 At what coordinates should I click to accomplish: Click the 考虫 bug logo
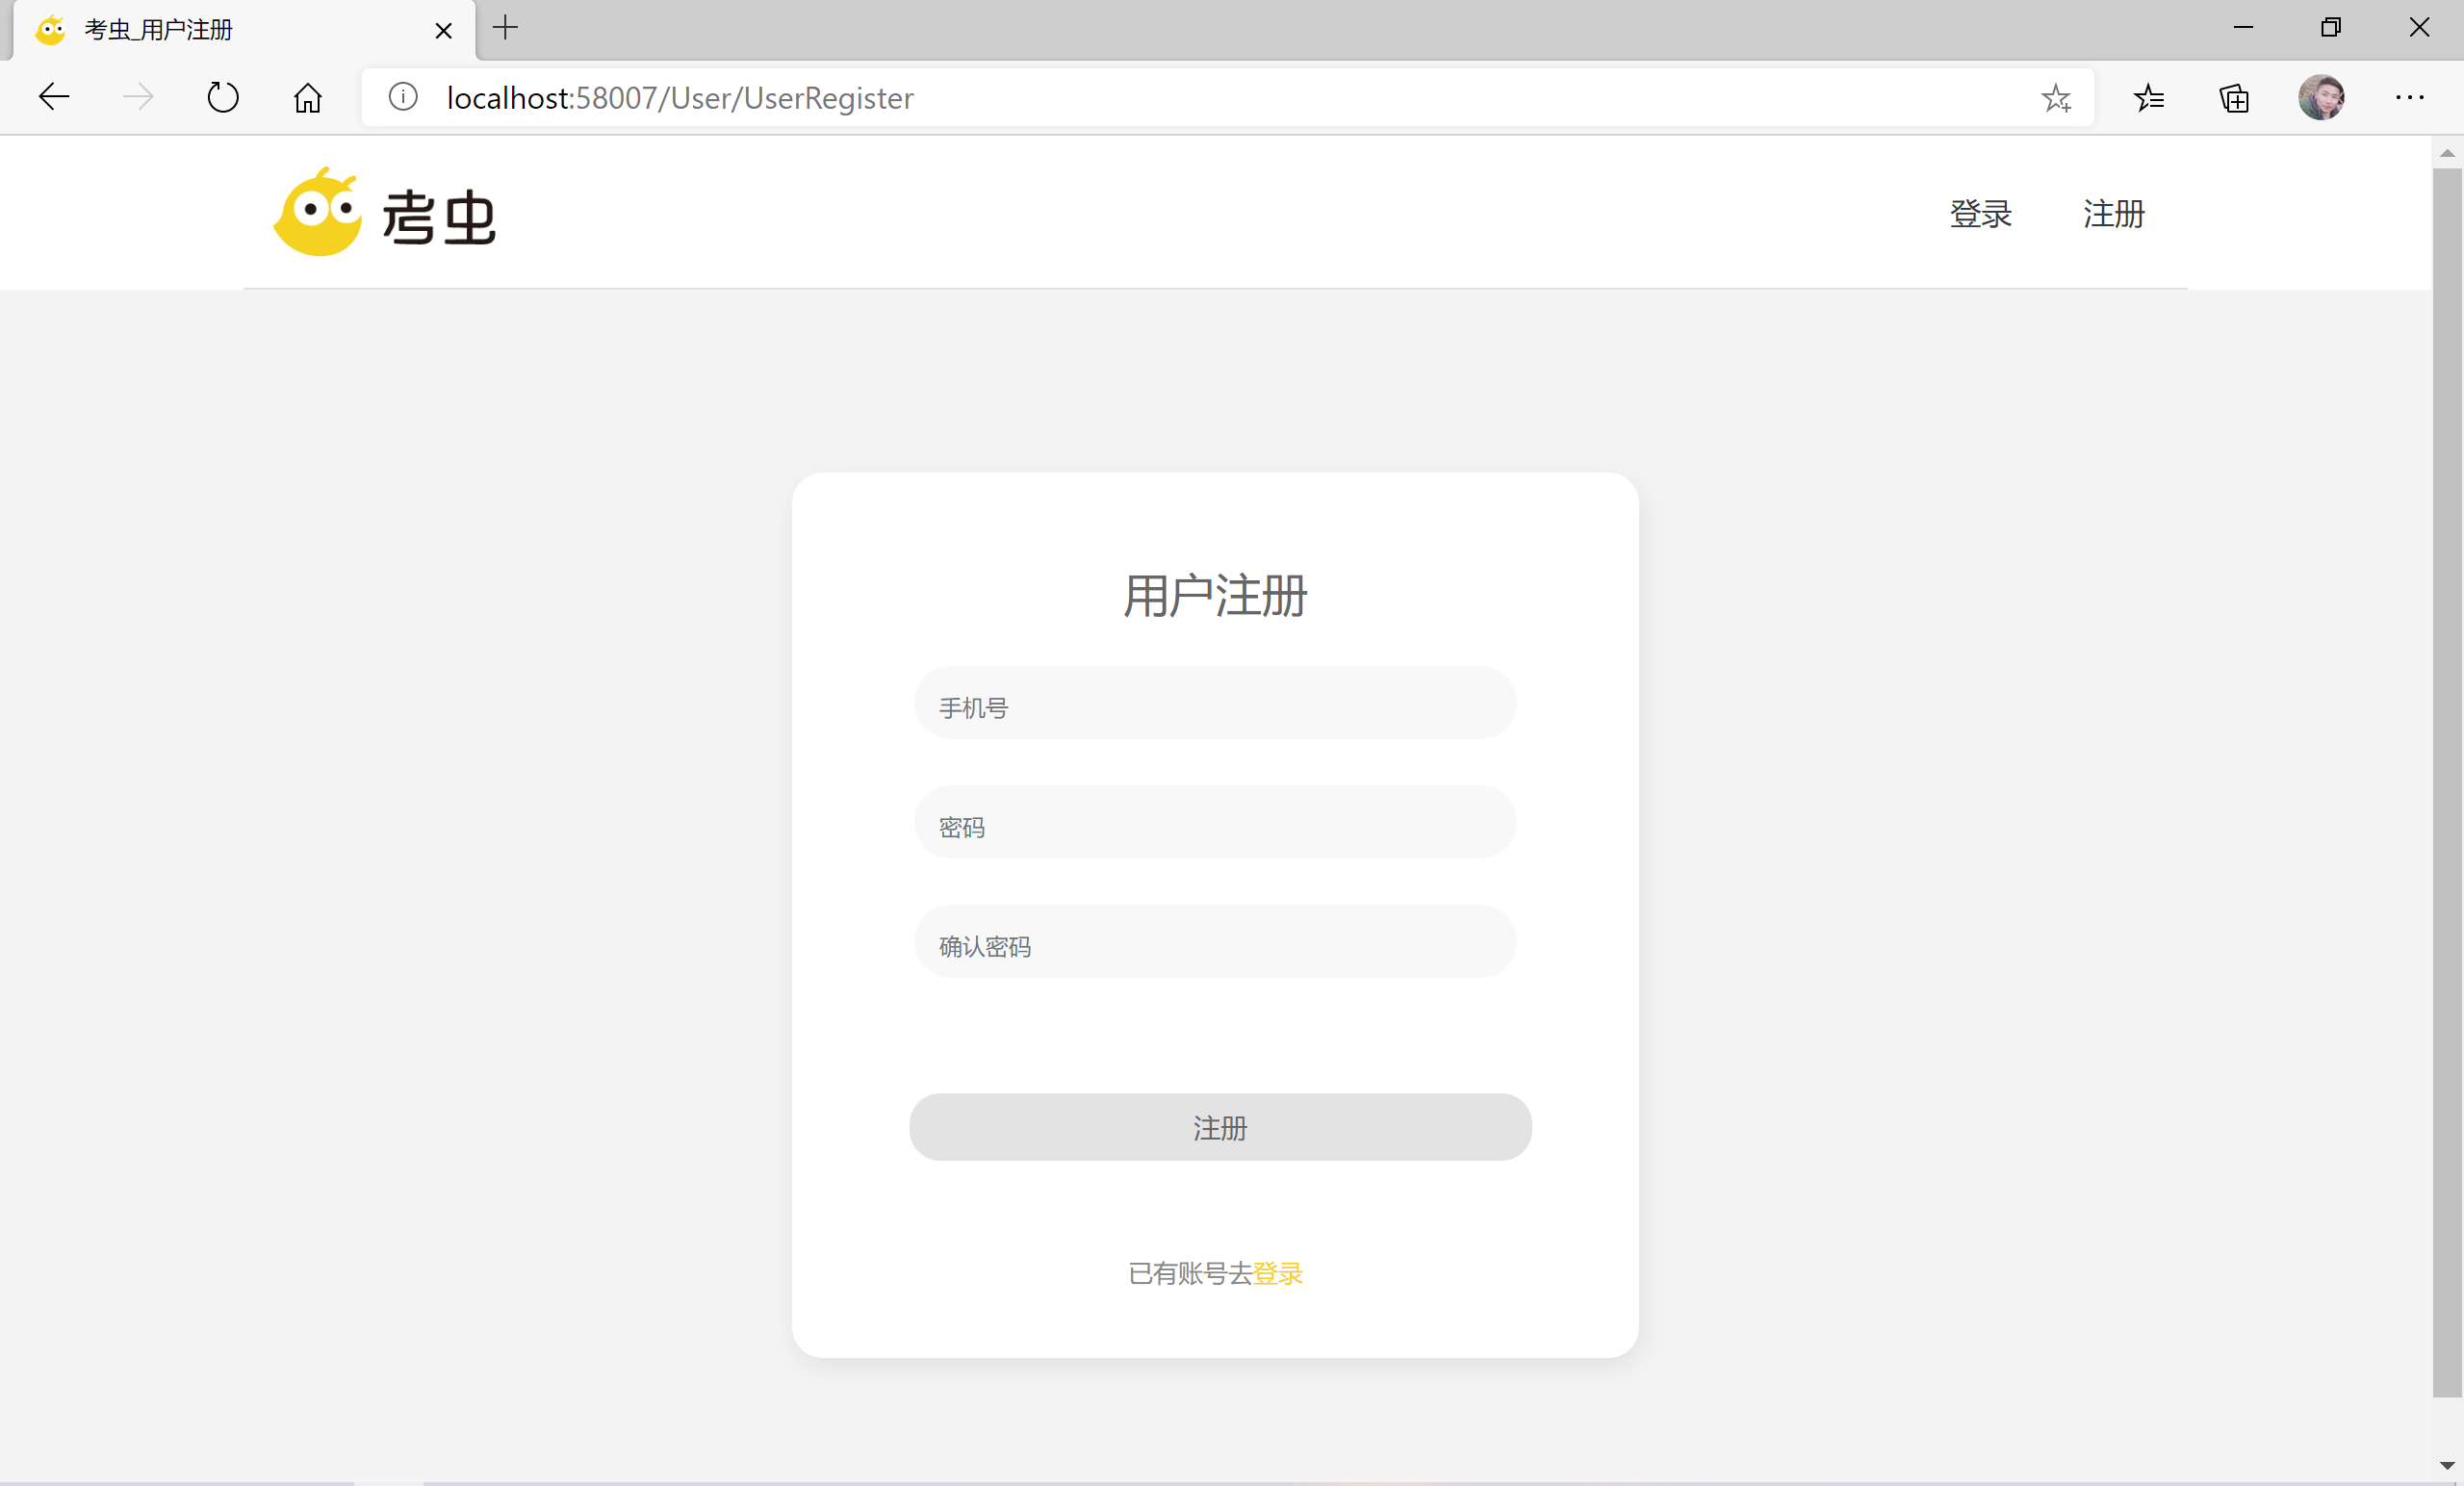tap(318, 213)
